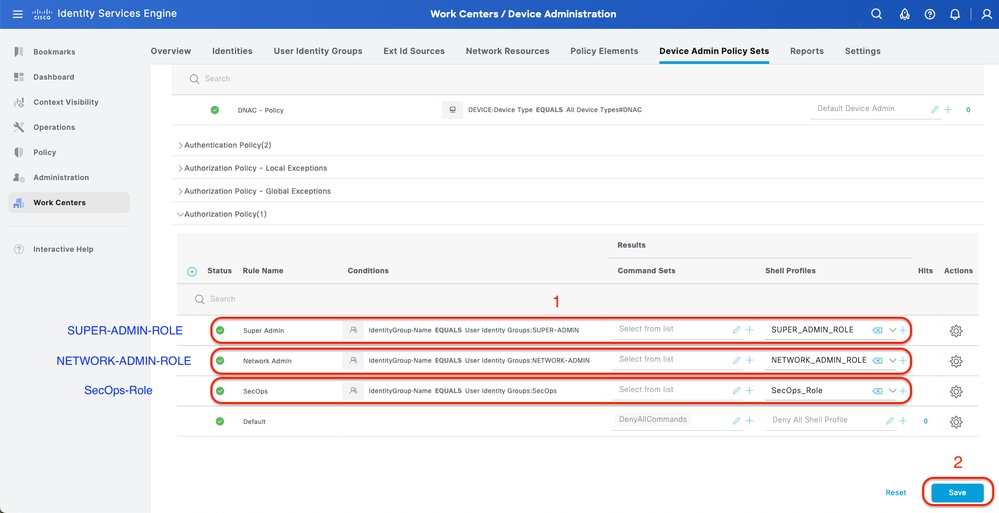Click the global search magnifier icon
This screenshot has height=513, width=999.
(x=877, y=14)
